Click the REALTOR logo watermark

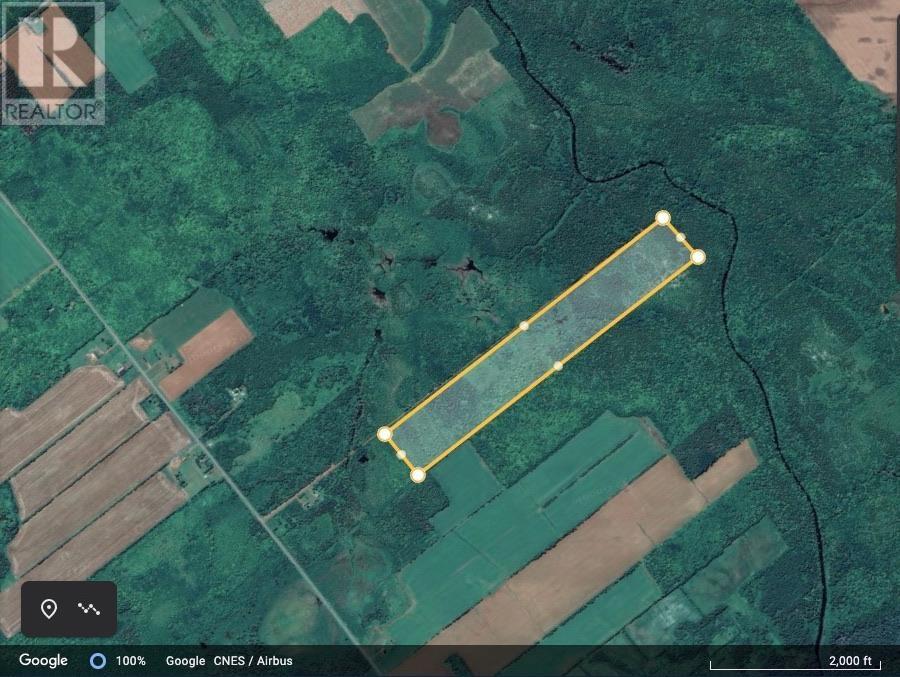(53, 64)
